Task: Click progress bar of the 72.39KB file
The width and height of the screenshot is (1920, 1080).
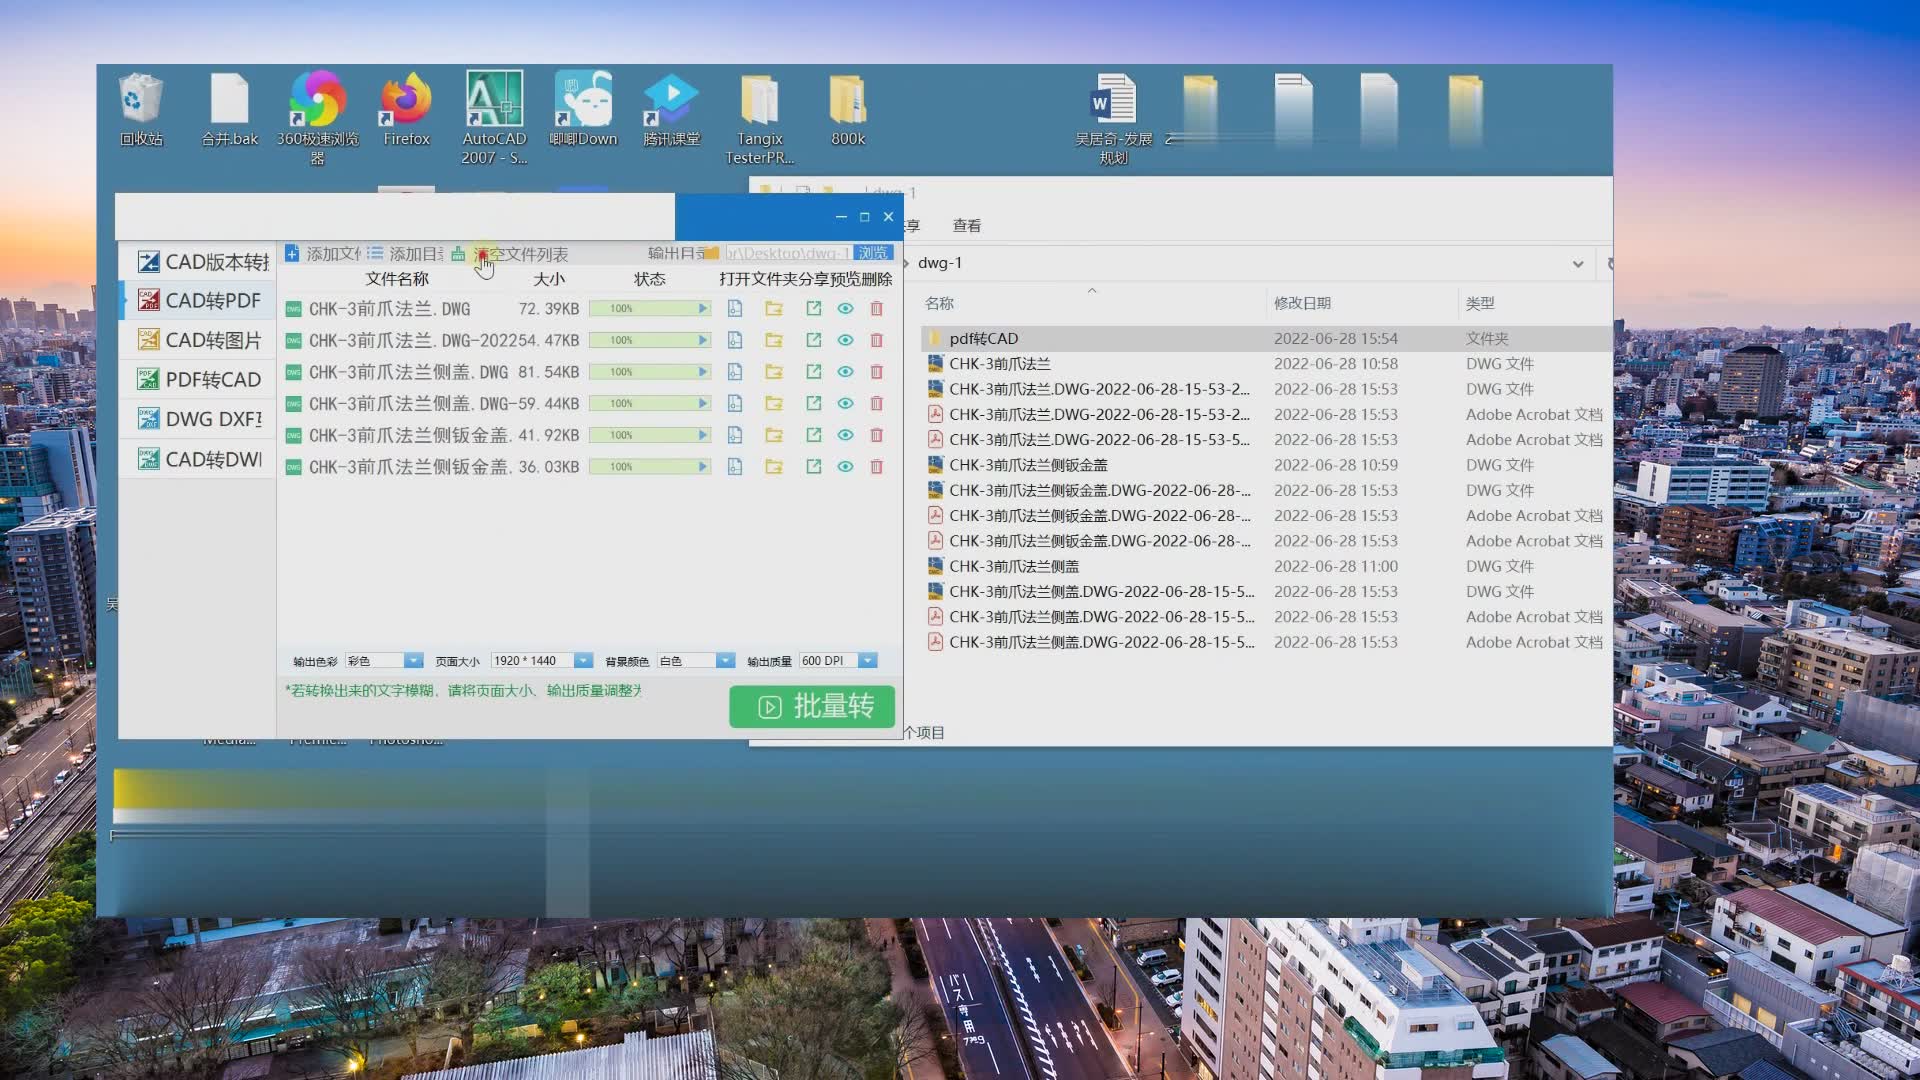Action: tap(649, 309)
